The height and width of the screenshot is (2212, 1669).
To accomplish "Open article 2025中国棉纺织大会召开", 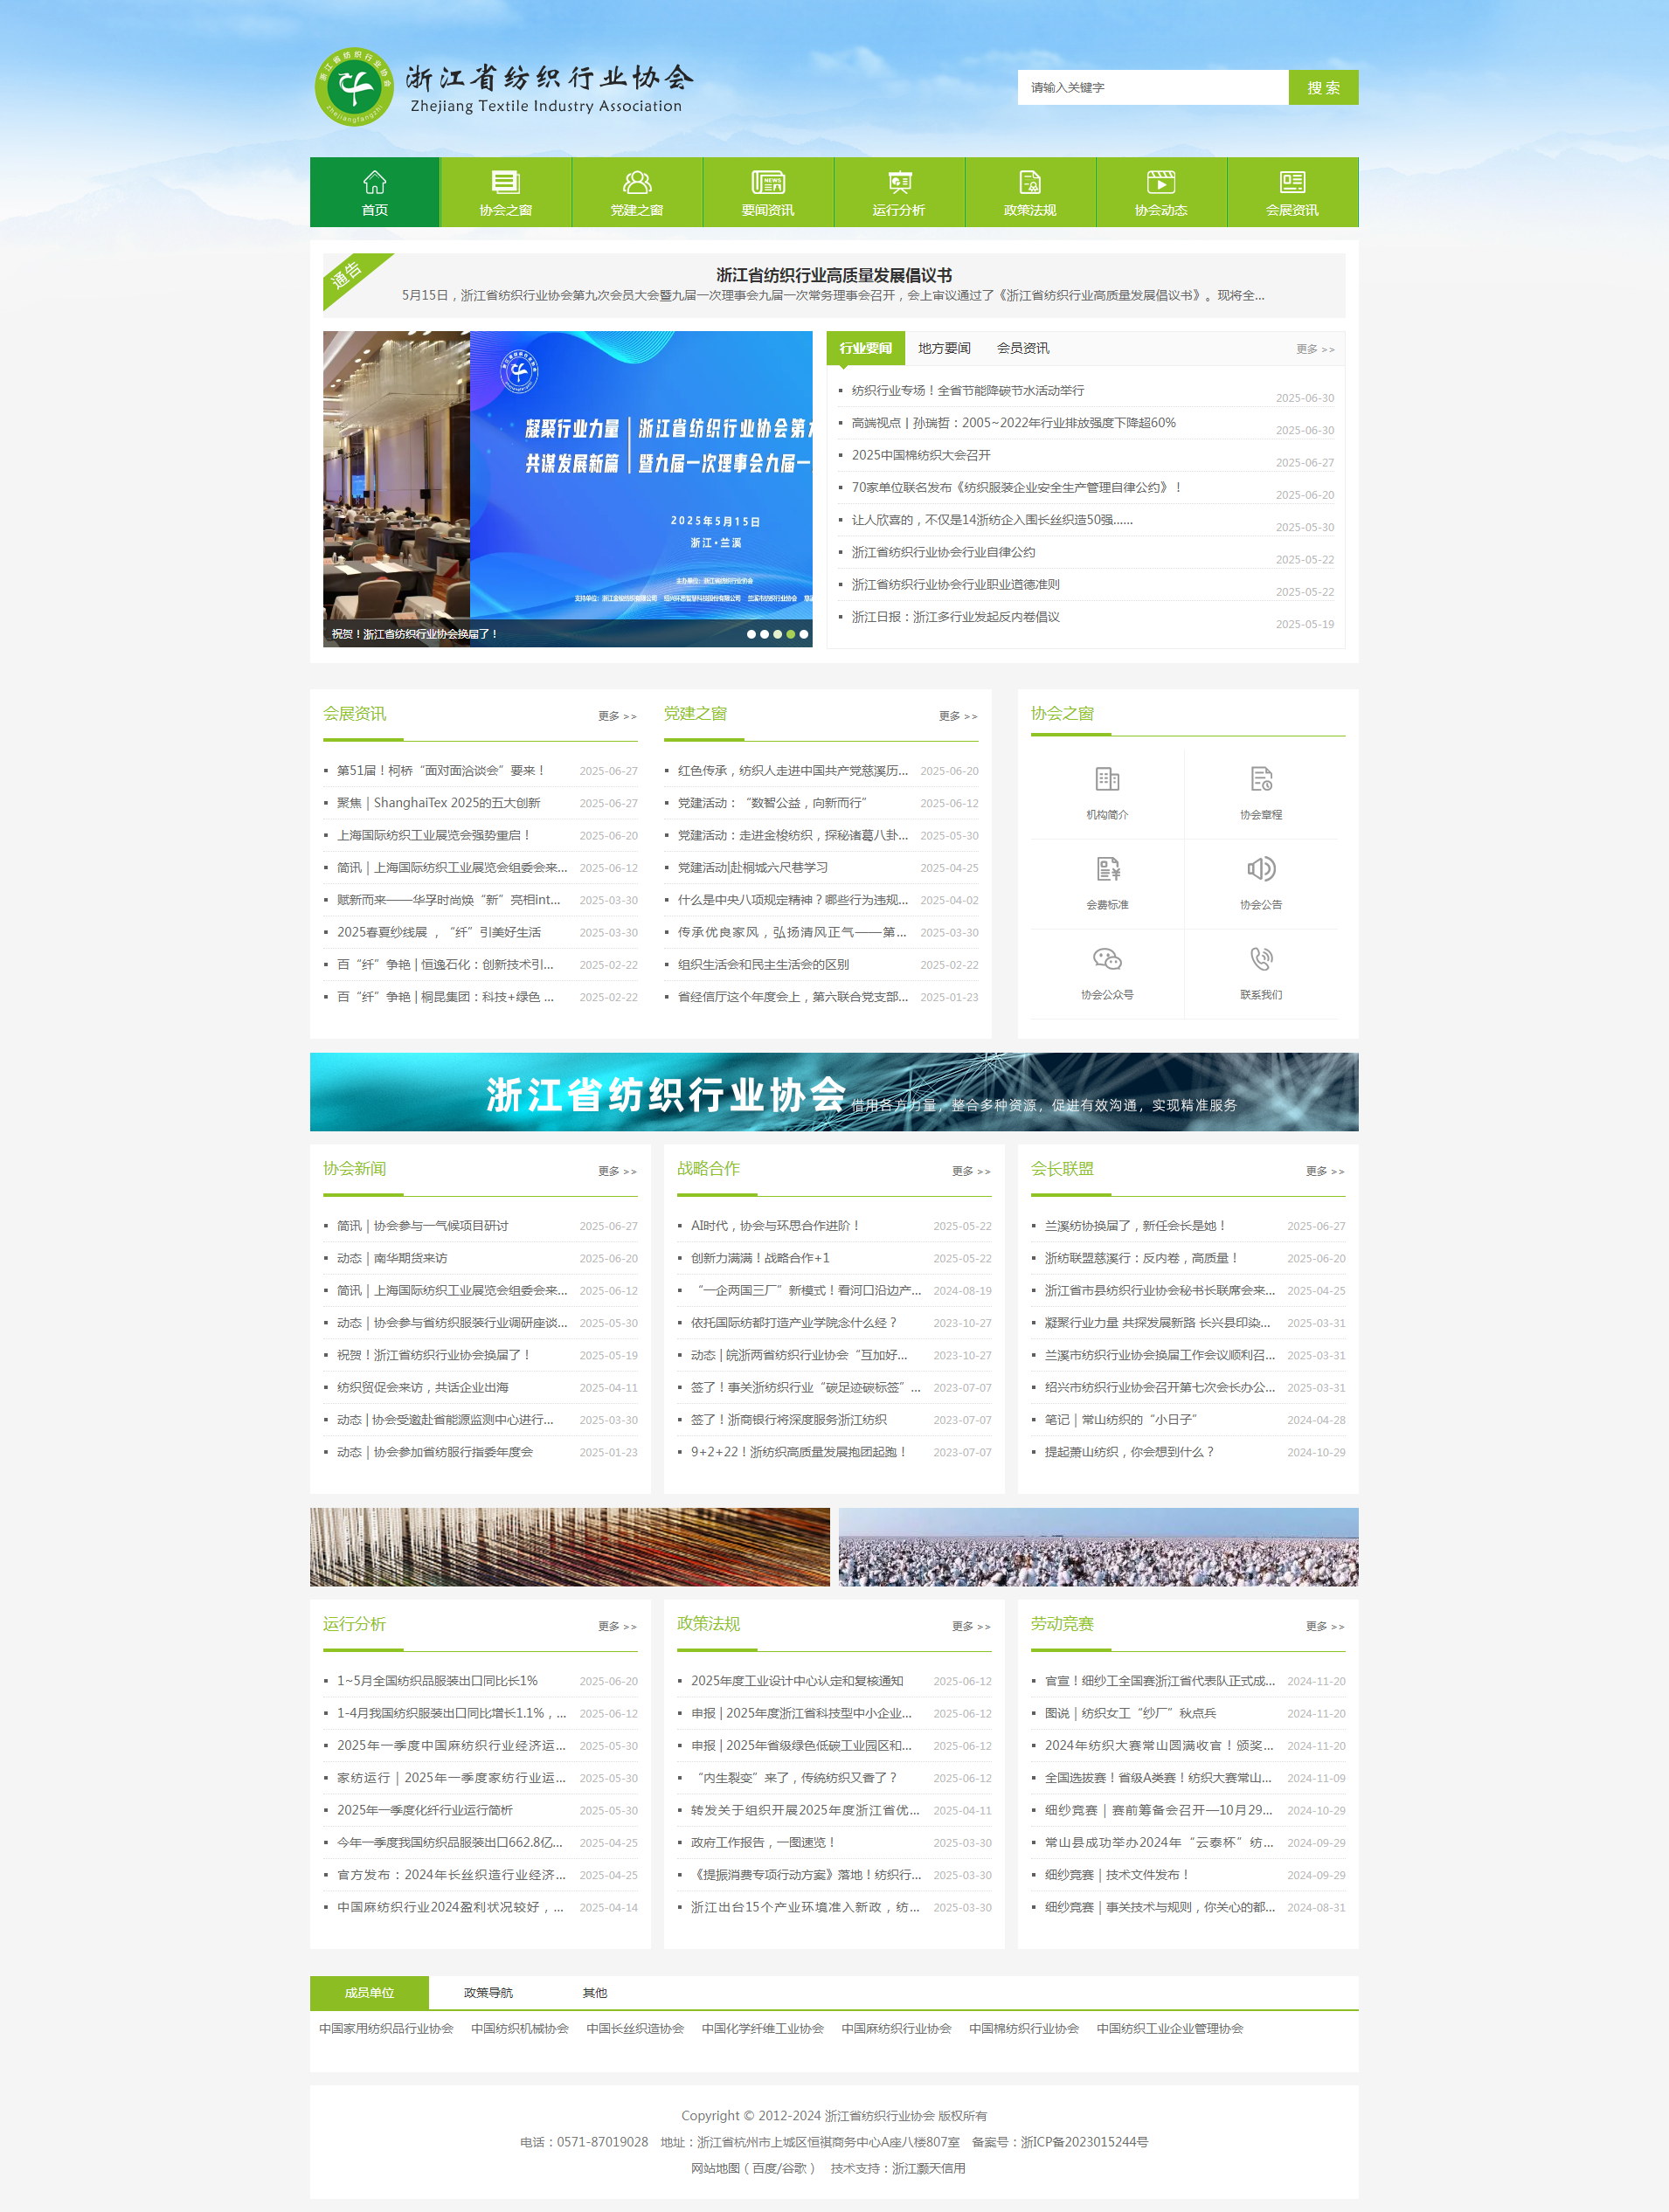I will [x=920, y=455].
